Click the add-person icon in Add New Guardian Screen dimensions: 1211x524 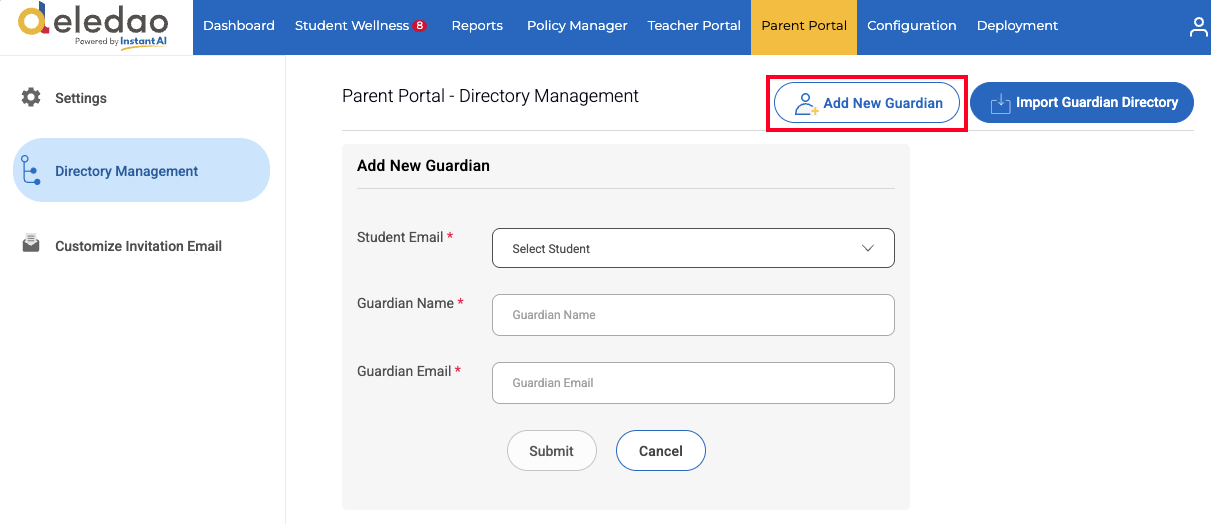[806, 103]
